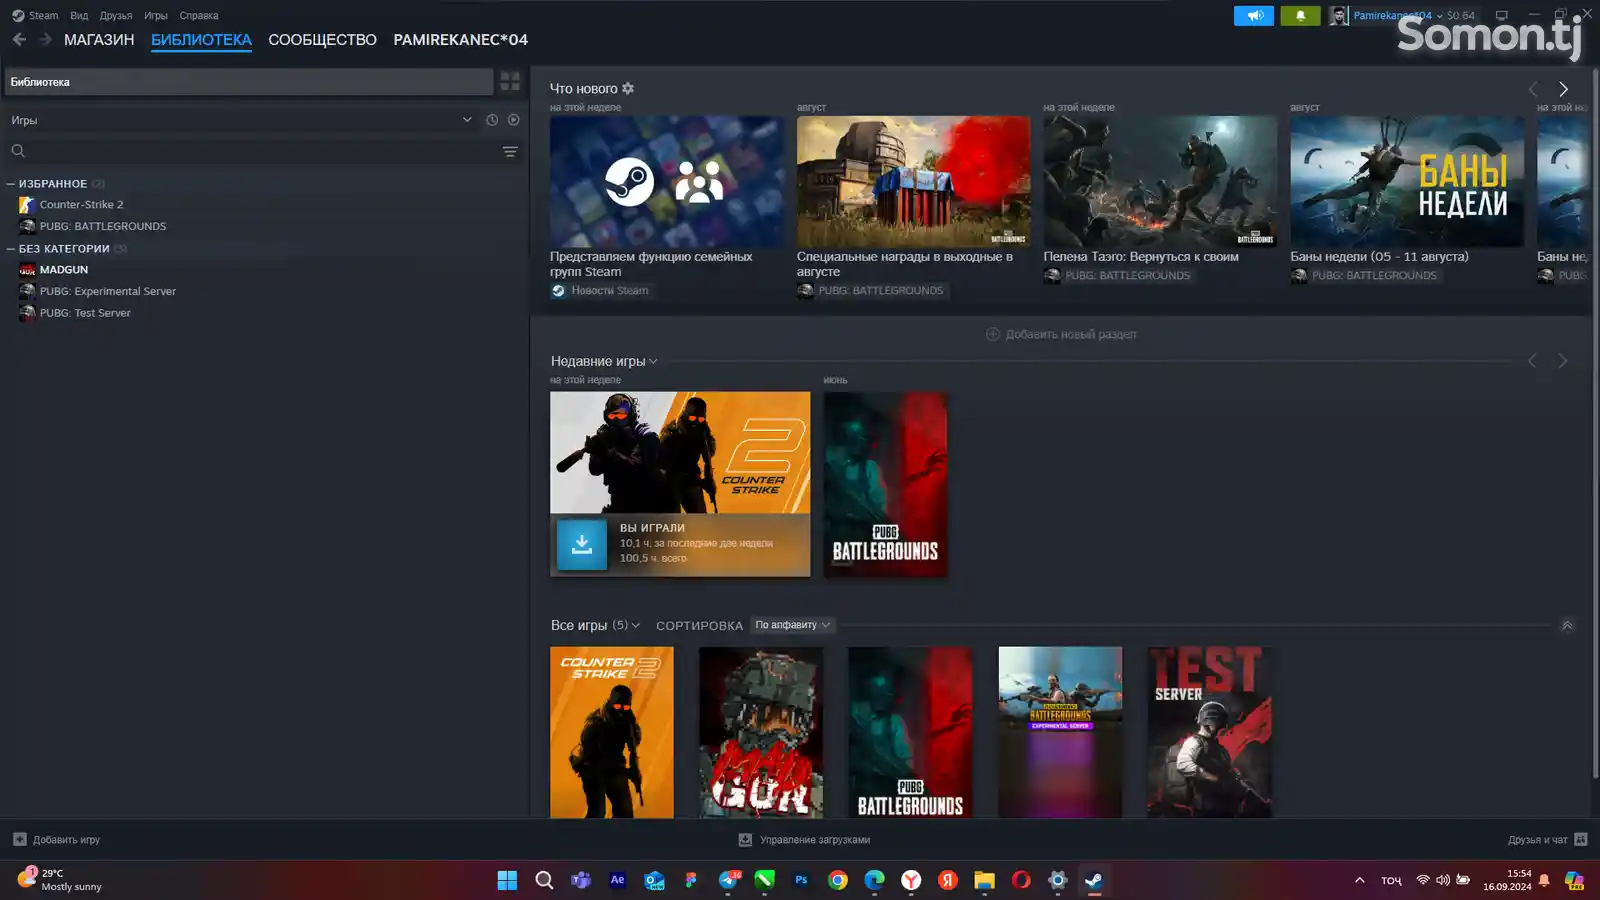Open the PAMIREKANEC*04 profile tab
Screen dimensions: 1600x900
pyautogui.click(x=460, y=40)
